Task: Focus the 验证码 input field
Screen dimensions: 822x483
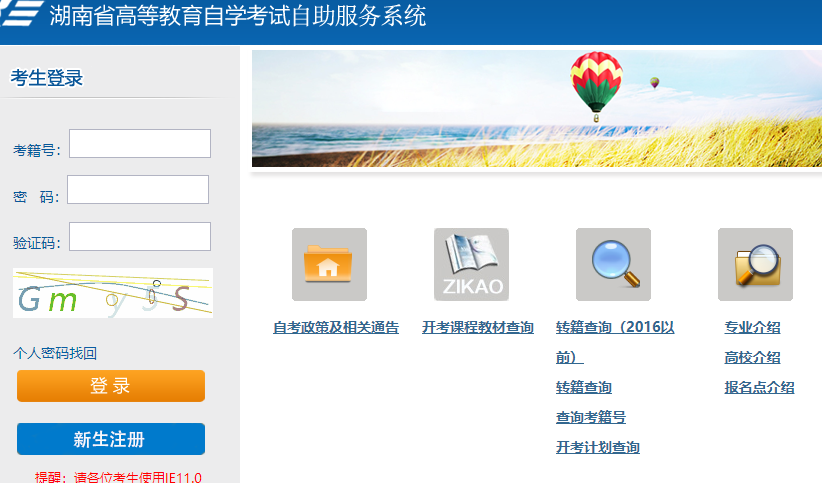Action: point(140,237)
